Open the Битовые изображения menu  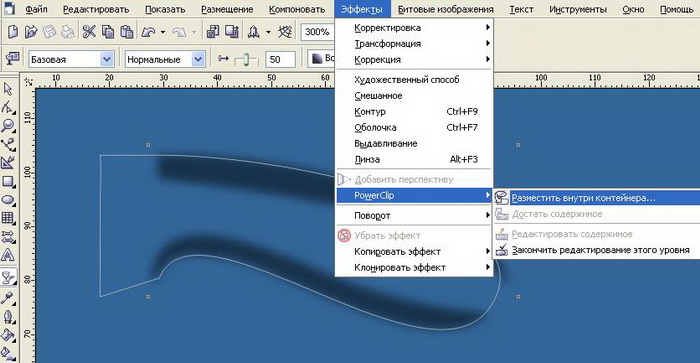pyautogui.click(x=446, y=9)
